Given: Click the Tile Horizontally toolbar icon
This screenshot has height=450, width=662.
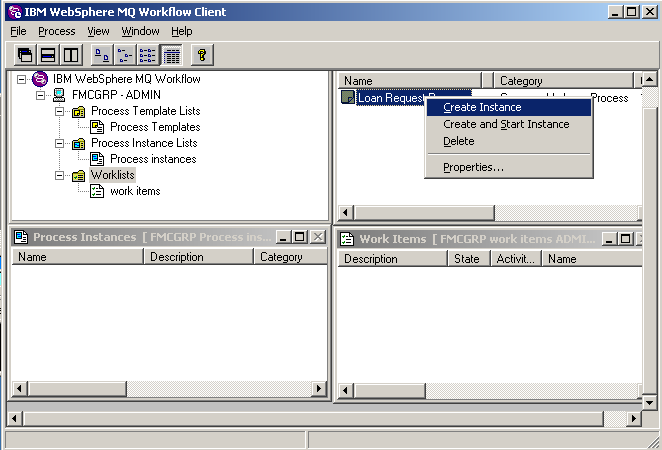Looking at the screenshot, I should coord(48,55).
